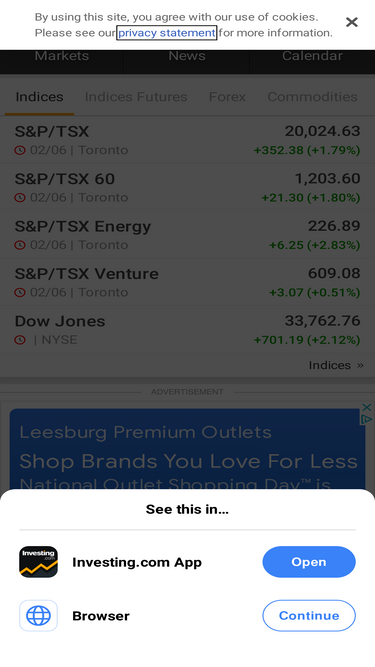Switch to the Forex tab

[x=227, y=97]
